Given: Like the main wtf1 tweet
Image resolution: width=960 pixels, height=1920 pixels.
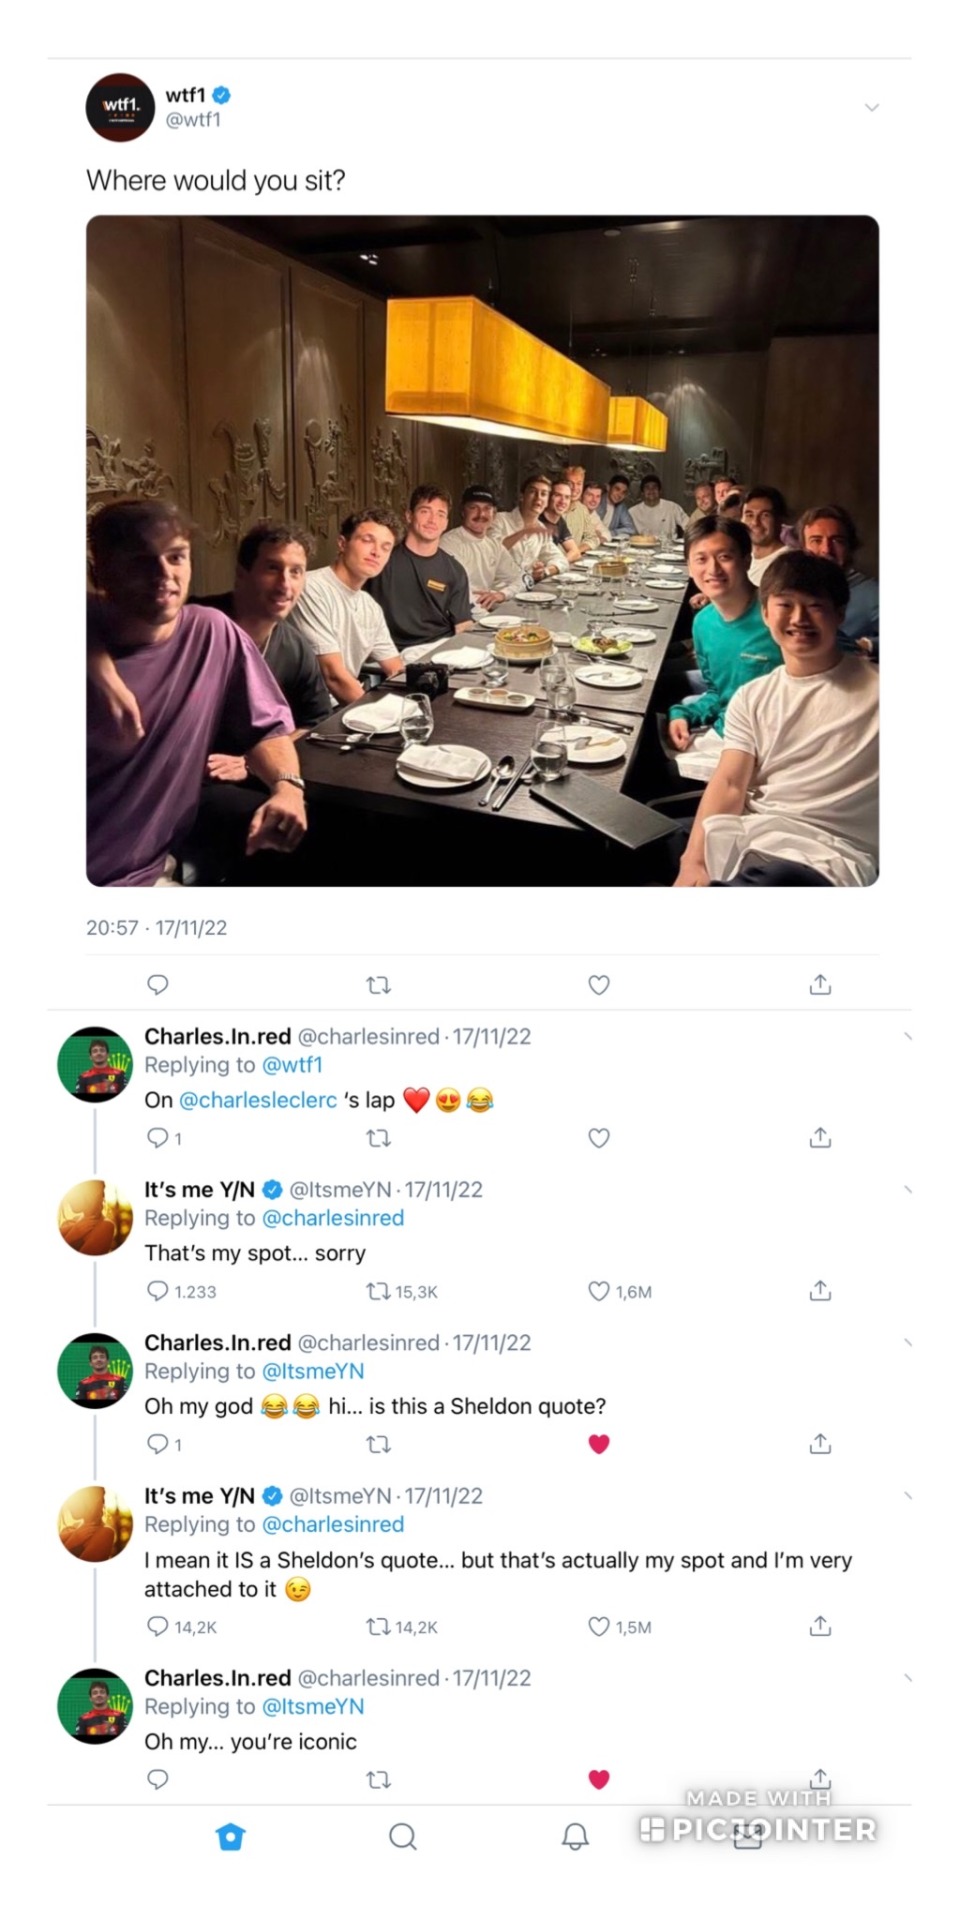Looking at the screenshot, I should coord(599,985).
